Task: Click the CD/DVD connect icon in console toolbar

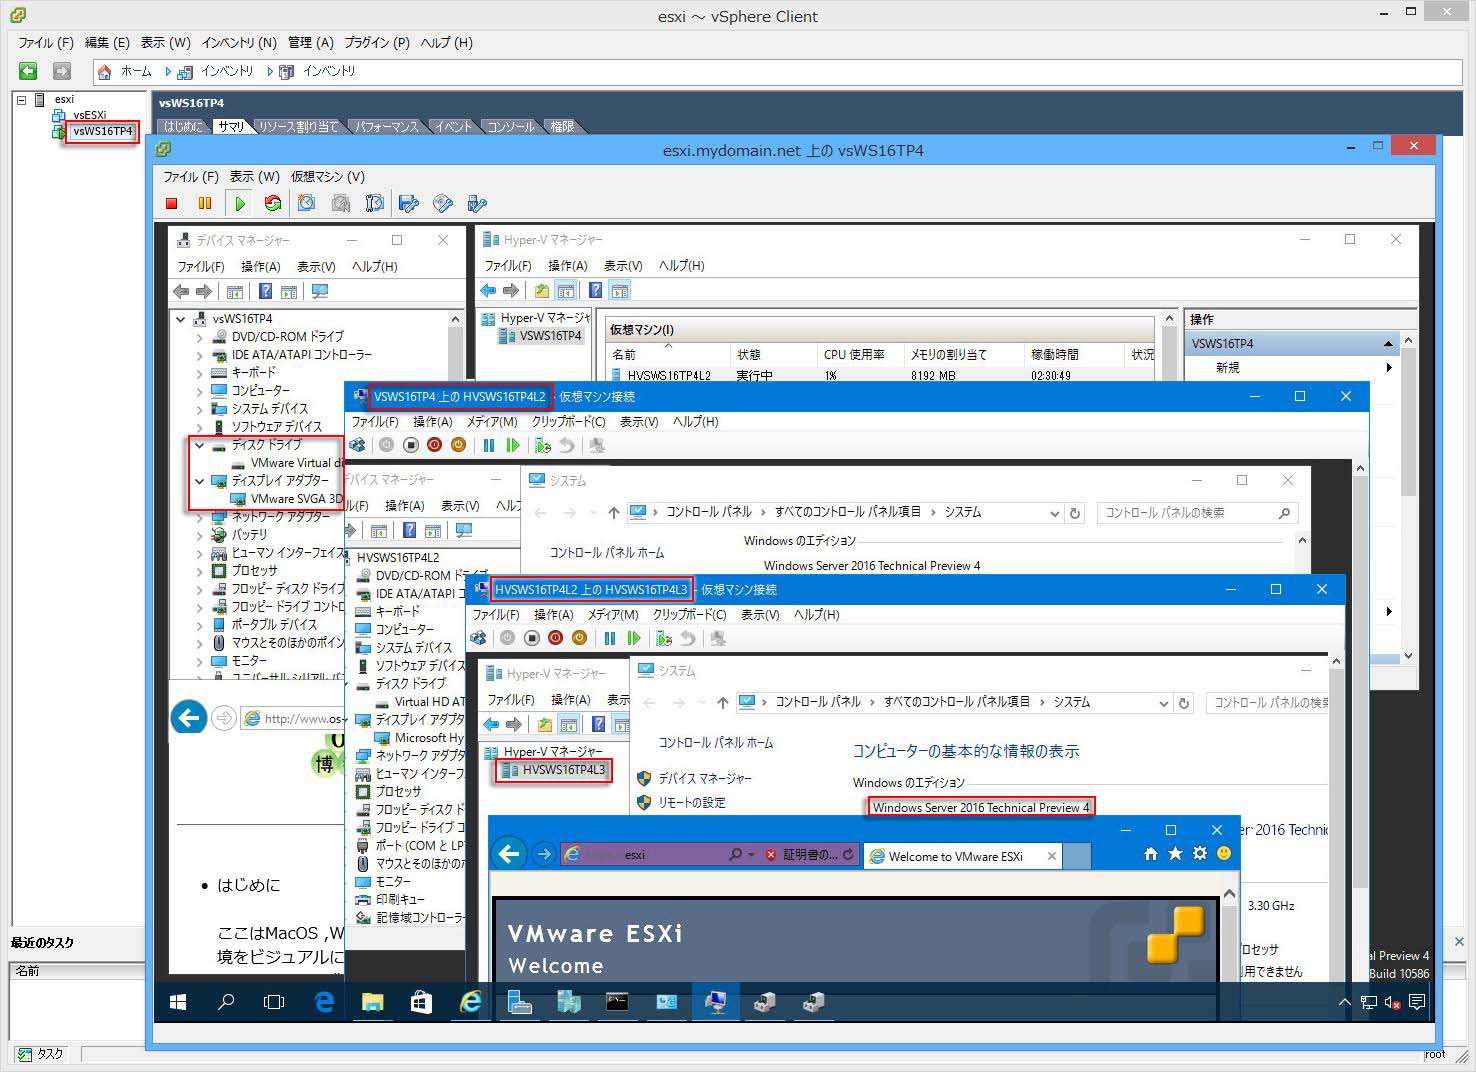Action: point(443,203)
